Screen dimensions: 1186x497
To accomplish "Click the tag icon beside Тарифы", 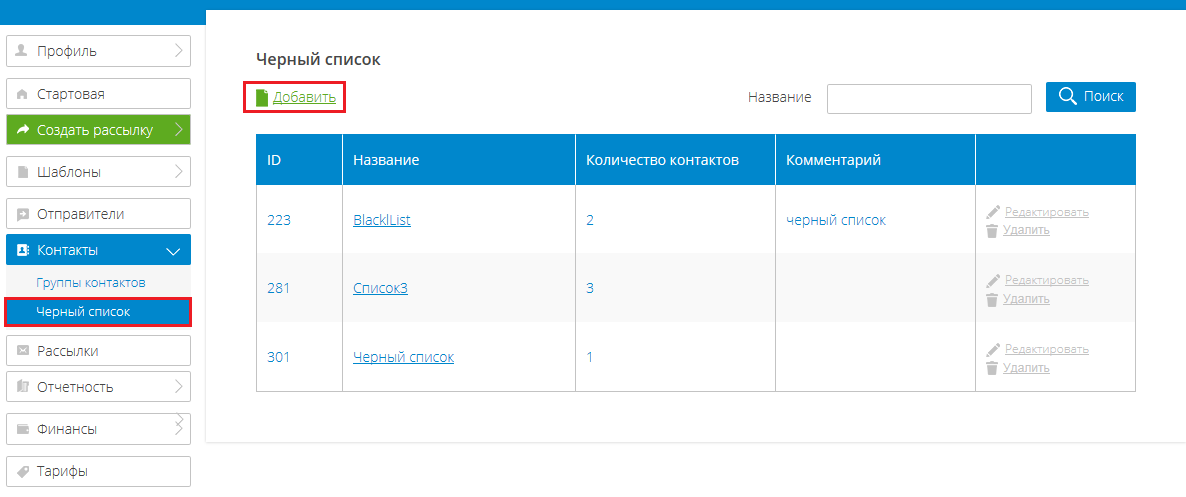I will pyautogui.click(x=23, y=471).
